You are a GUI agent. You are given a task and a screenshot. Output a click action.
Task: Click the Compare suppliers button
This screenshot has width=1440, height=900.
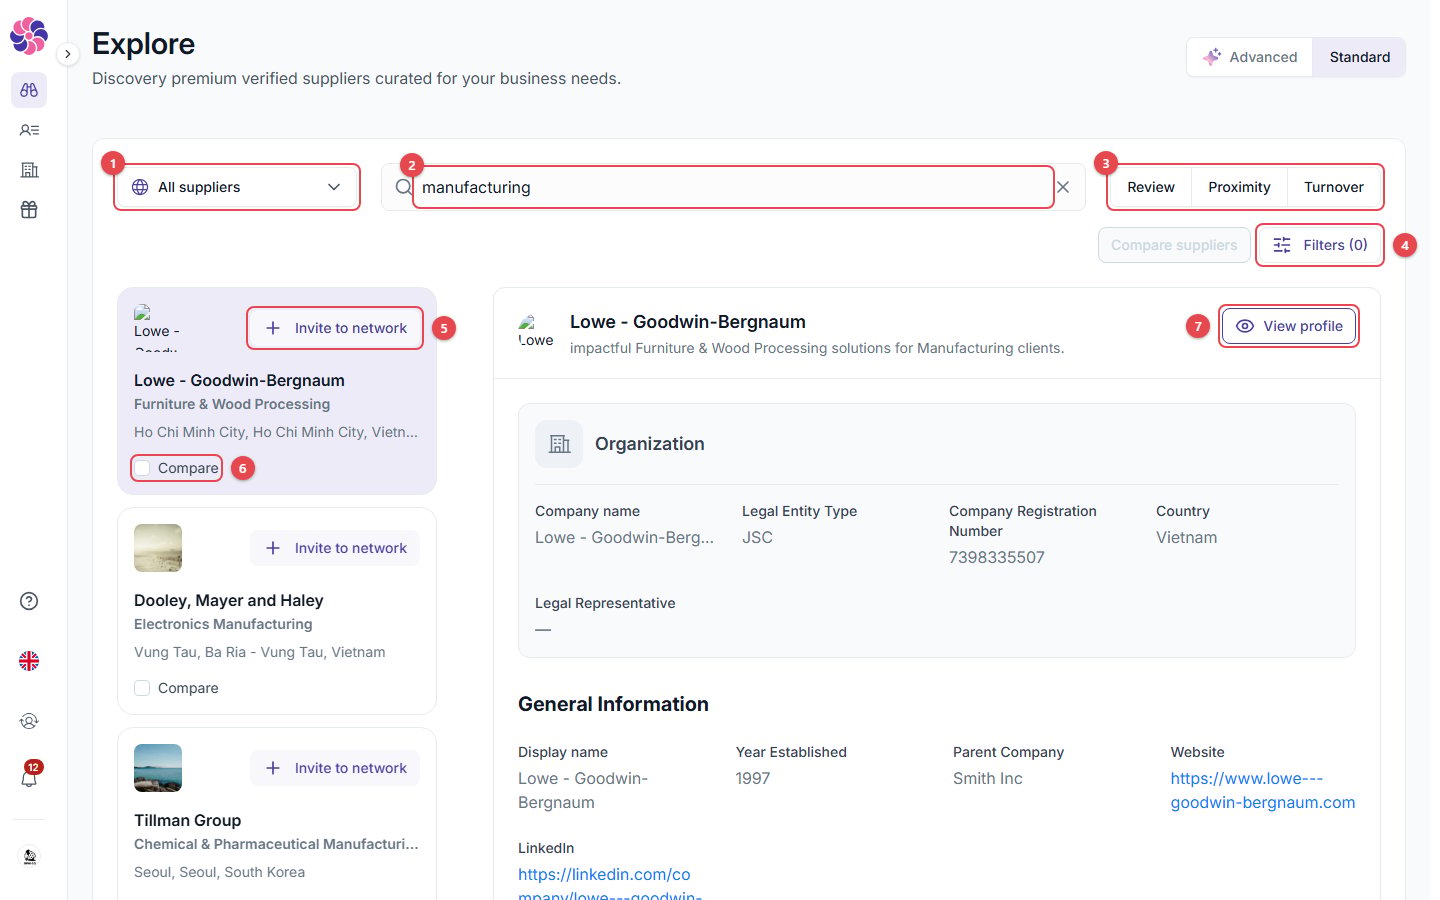[x=1174, y=245]
